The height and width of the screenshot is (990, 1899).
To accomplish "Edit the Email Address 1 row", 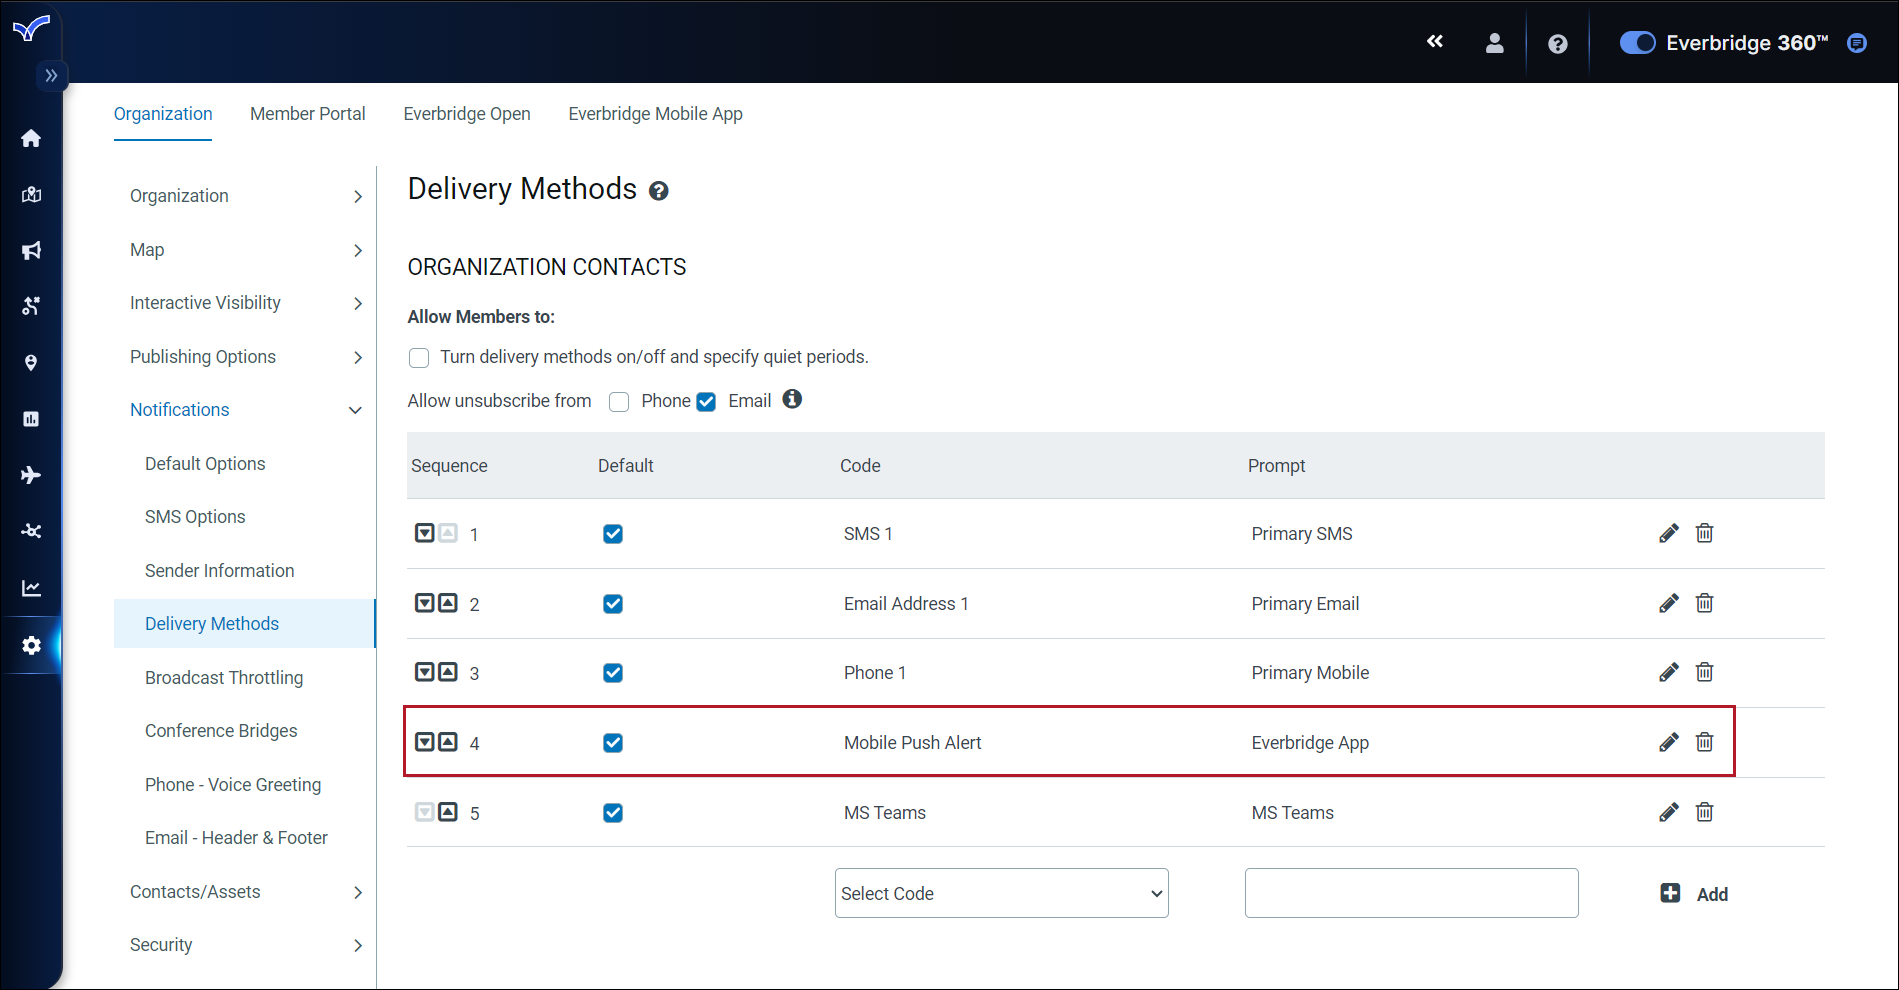I will [x=1668, y=603].
